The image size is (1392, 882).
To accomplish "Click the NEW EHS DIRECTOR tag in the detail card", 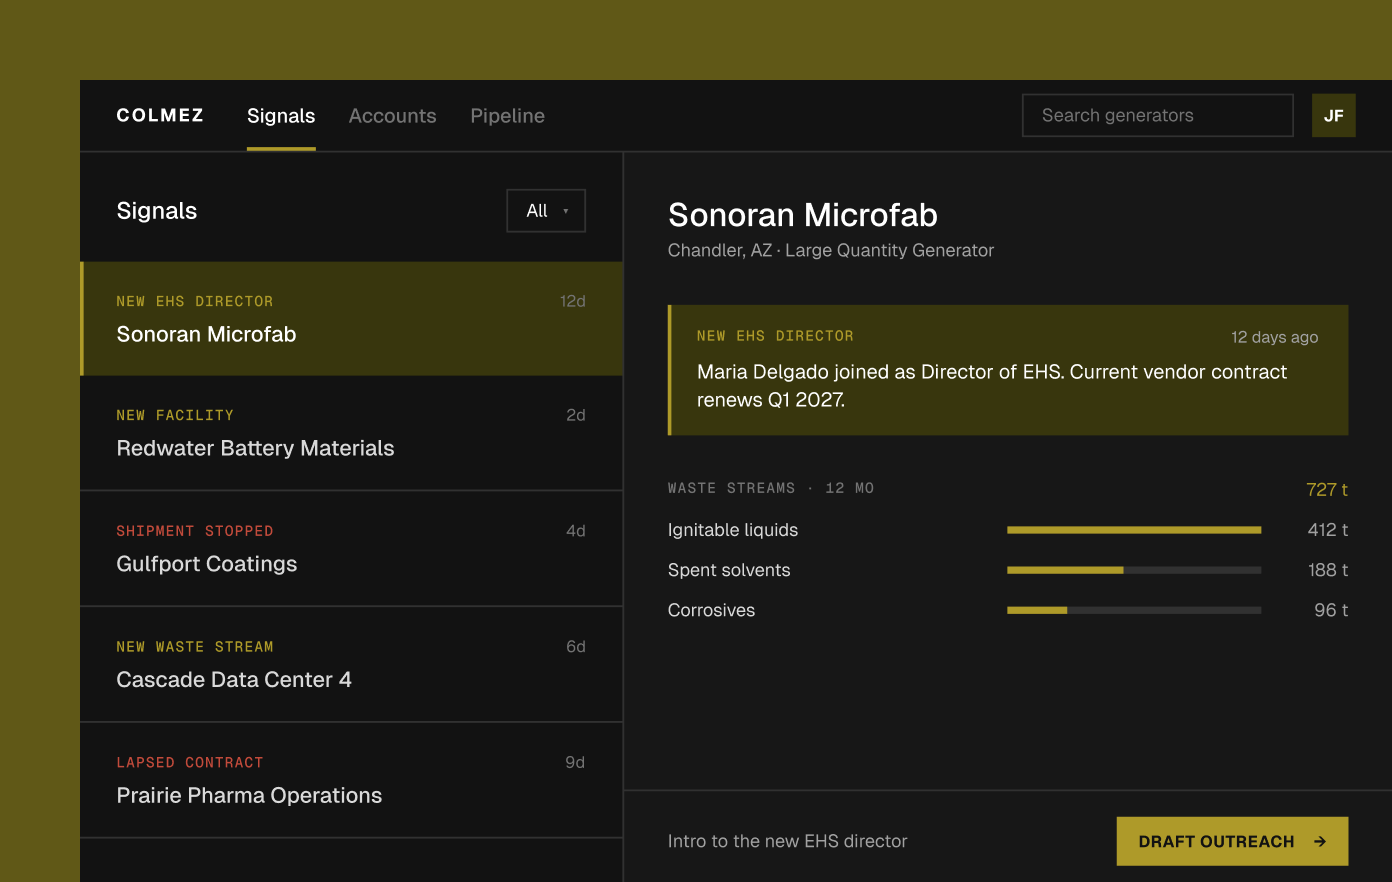I will pos(775,336).
